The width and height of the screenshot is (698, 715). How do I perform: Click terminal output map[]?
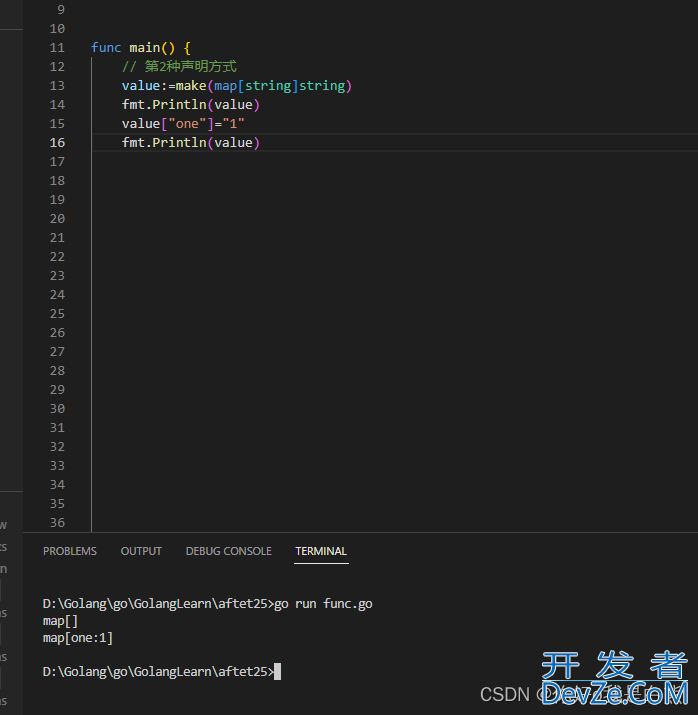[x=60, y=621]
